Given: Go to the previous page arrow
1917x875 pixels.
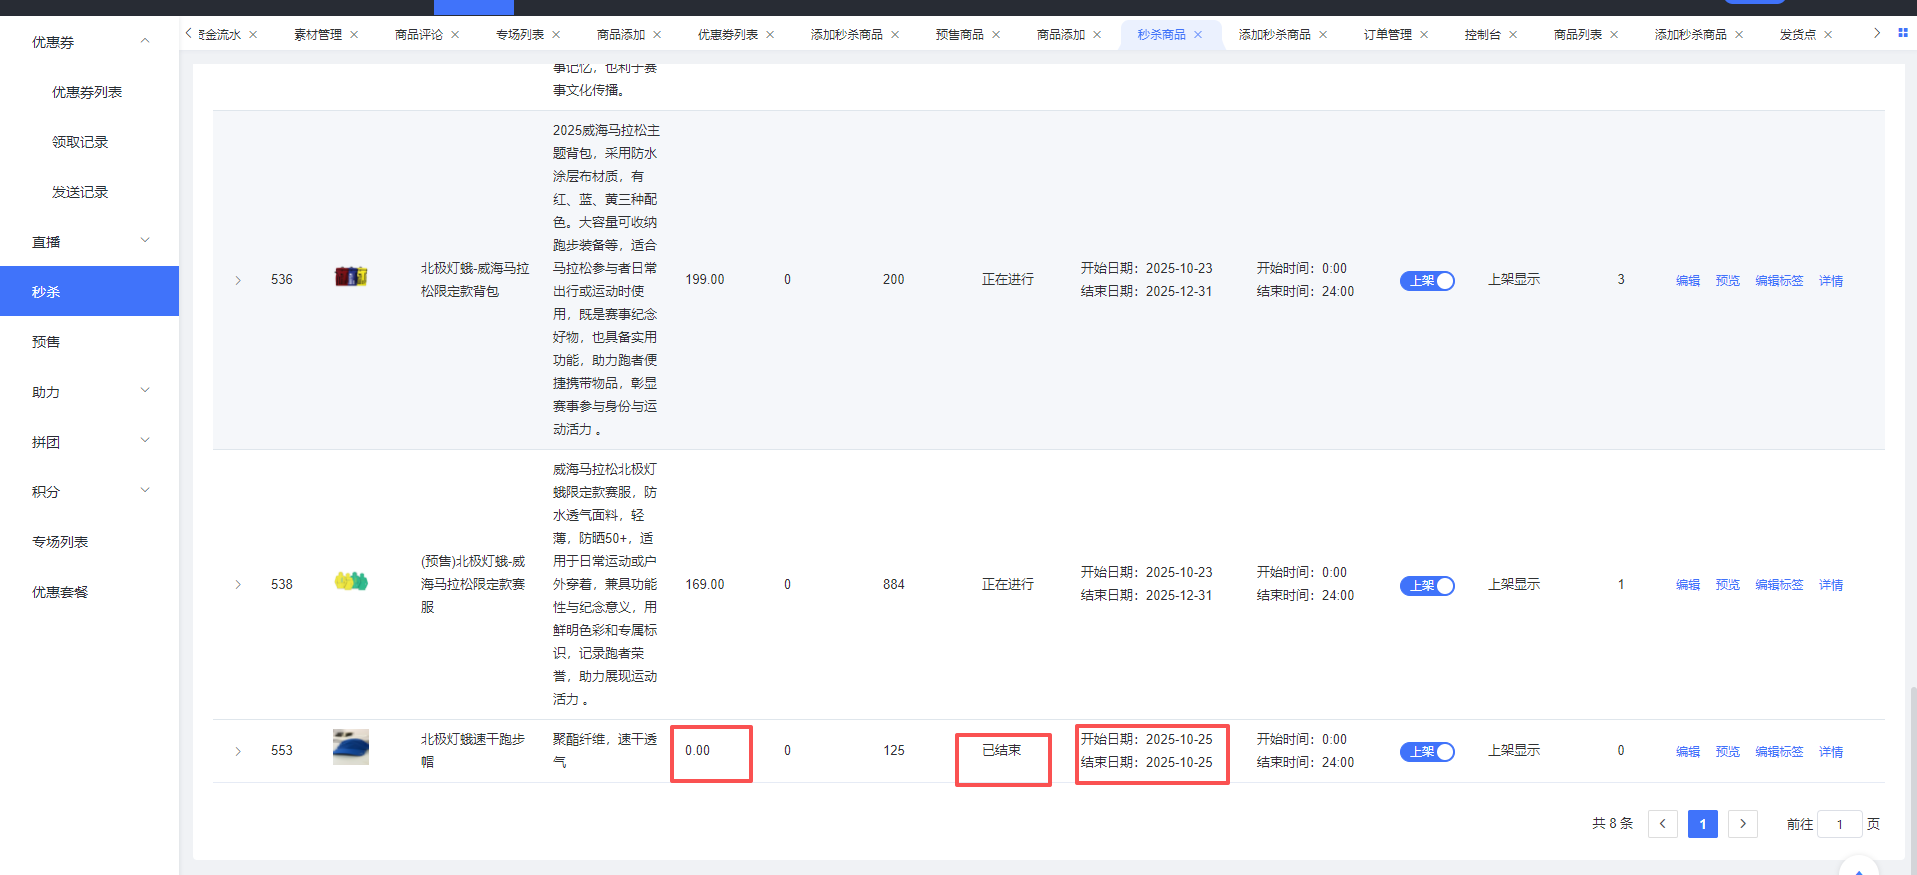Looking at the screenshot, I should click(1662, 824).
